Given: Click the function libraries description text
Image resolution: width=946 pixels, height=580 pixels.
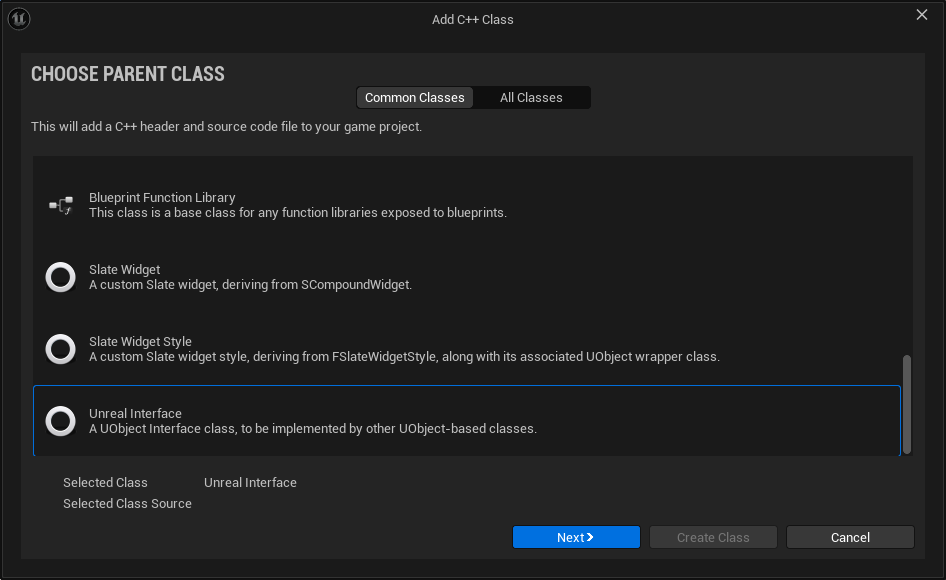Looking at the screenshot, I should tap(298, 212).
